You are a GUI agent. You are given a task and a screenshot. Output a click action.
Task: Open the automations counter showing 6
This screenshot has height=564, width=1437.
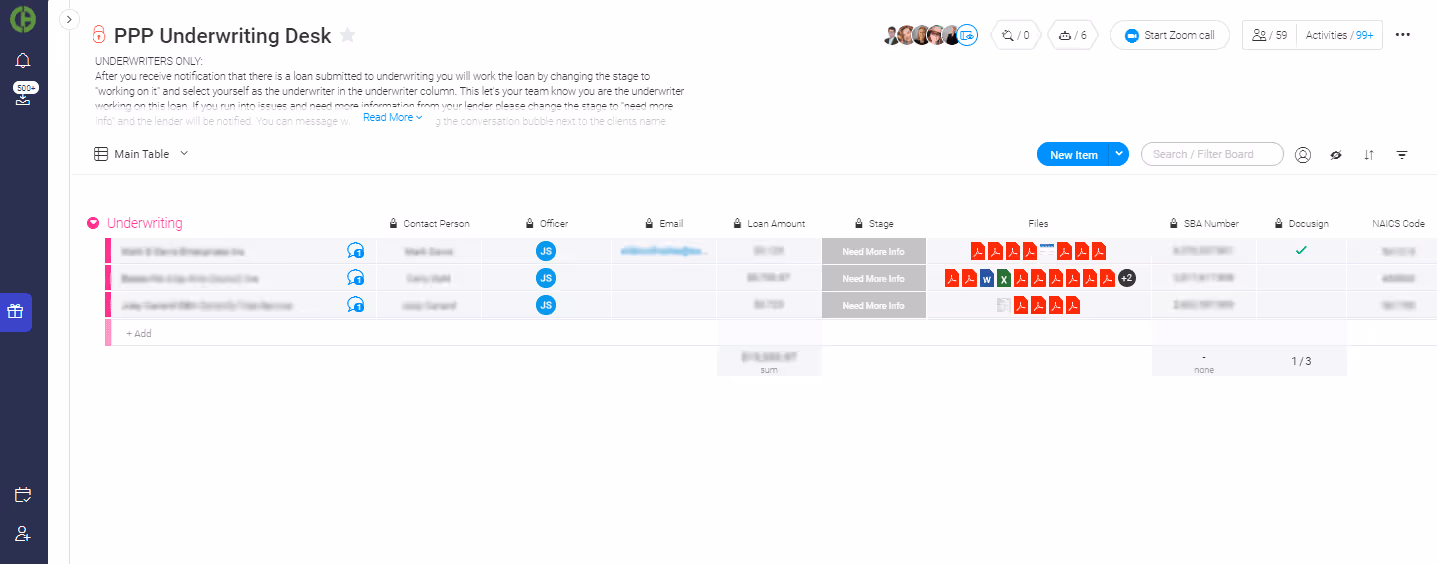(1072, 35)
